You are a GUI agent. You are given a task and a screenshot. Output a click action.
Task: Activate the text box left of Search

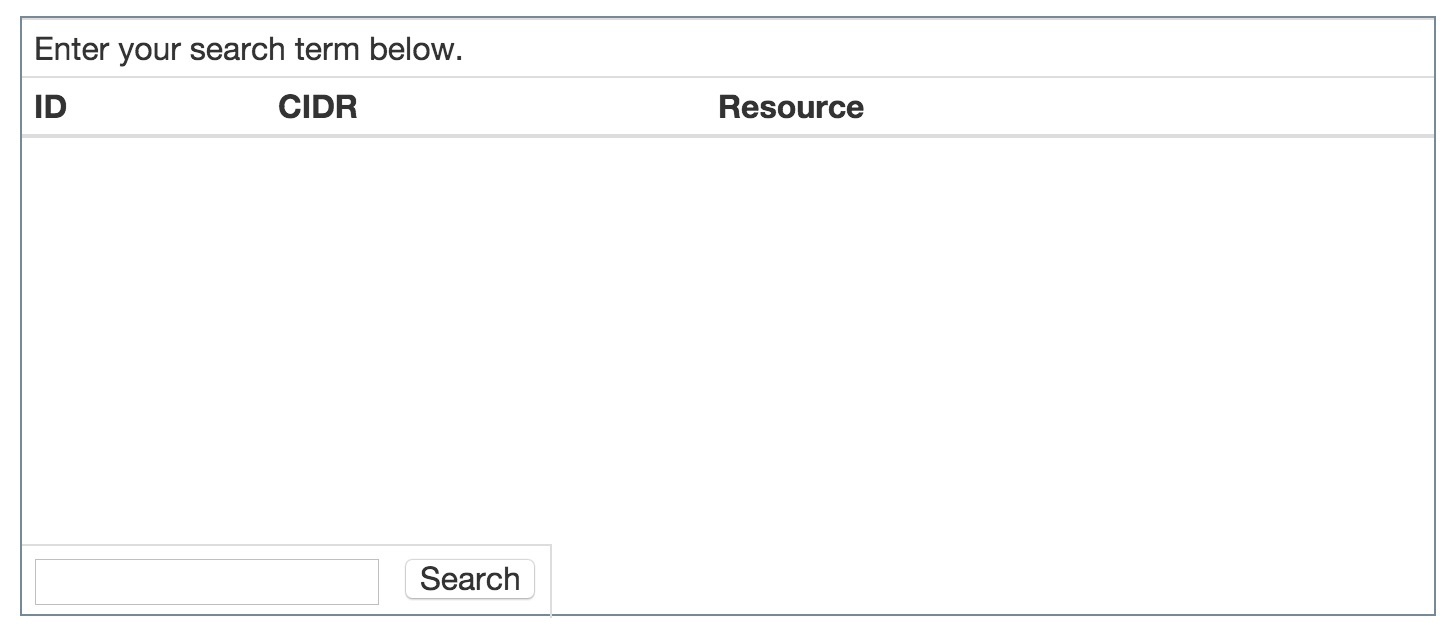207,582
